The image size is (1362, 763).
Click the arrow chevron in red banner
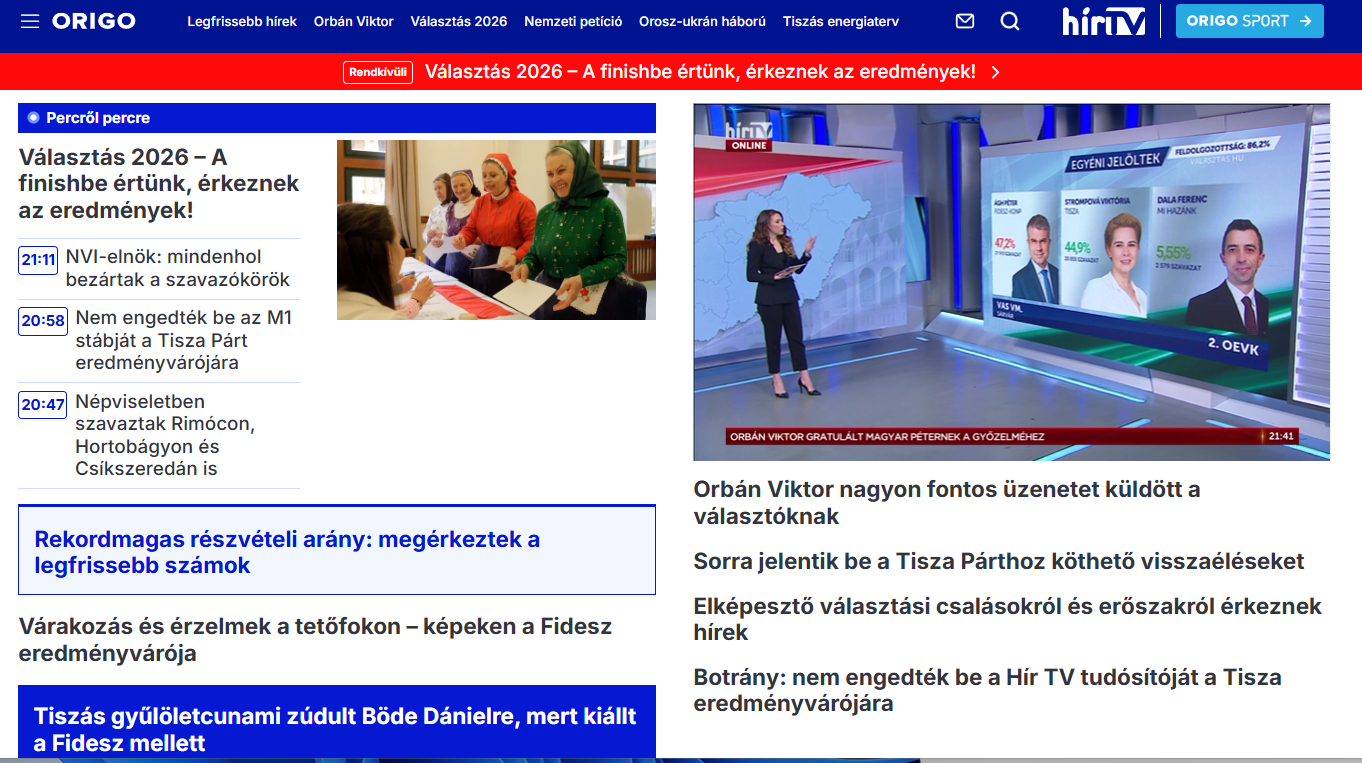pyautogui.click(x=995, y=72)
